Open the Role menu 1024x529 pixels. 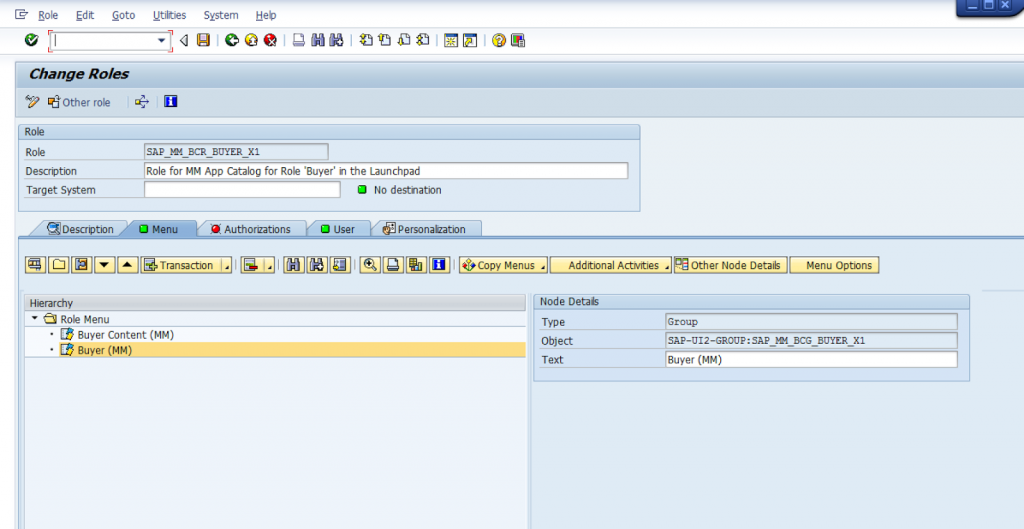pyautogui.click(x=48, y=14)
